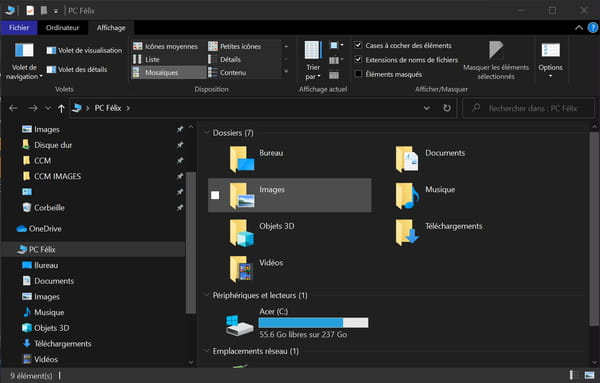This screenshot has width=600, height=383.
Task: Open address bar history dropdown
Action: (427, 108)
